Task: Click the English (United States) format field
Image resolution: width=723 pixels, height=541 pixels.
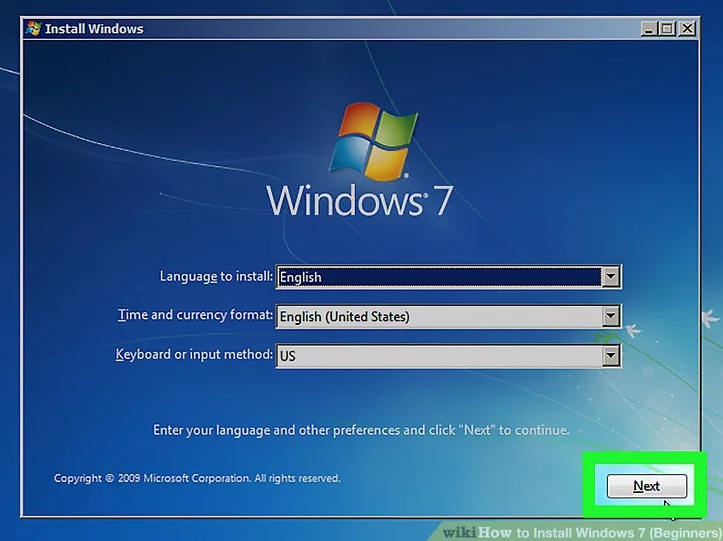Action: (x=438, y=317)
